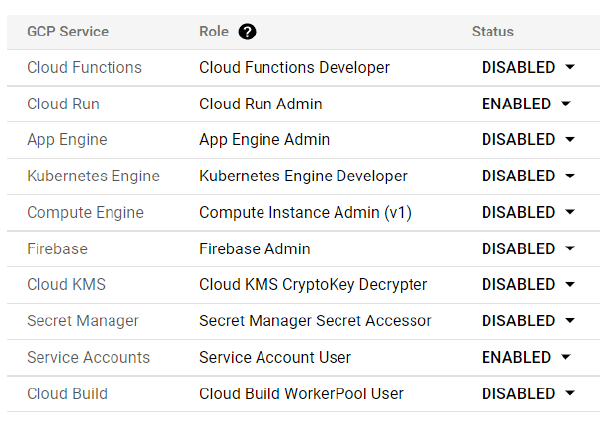Open Service Accounts ENABLED dropdown

[566, 357]
